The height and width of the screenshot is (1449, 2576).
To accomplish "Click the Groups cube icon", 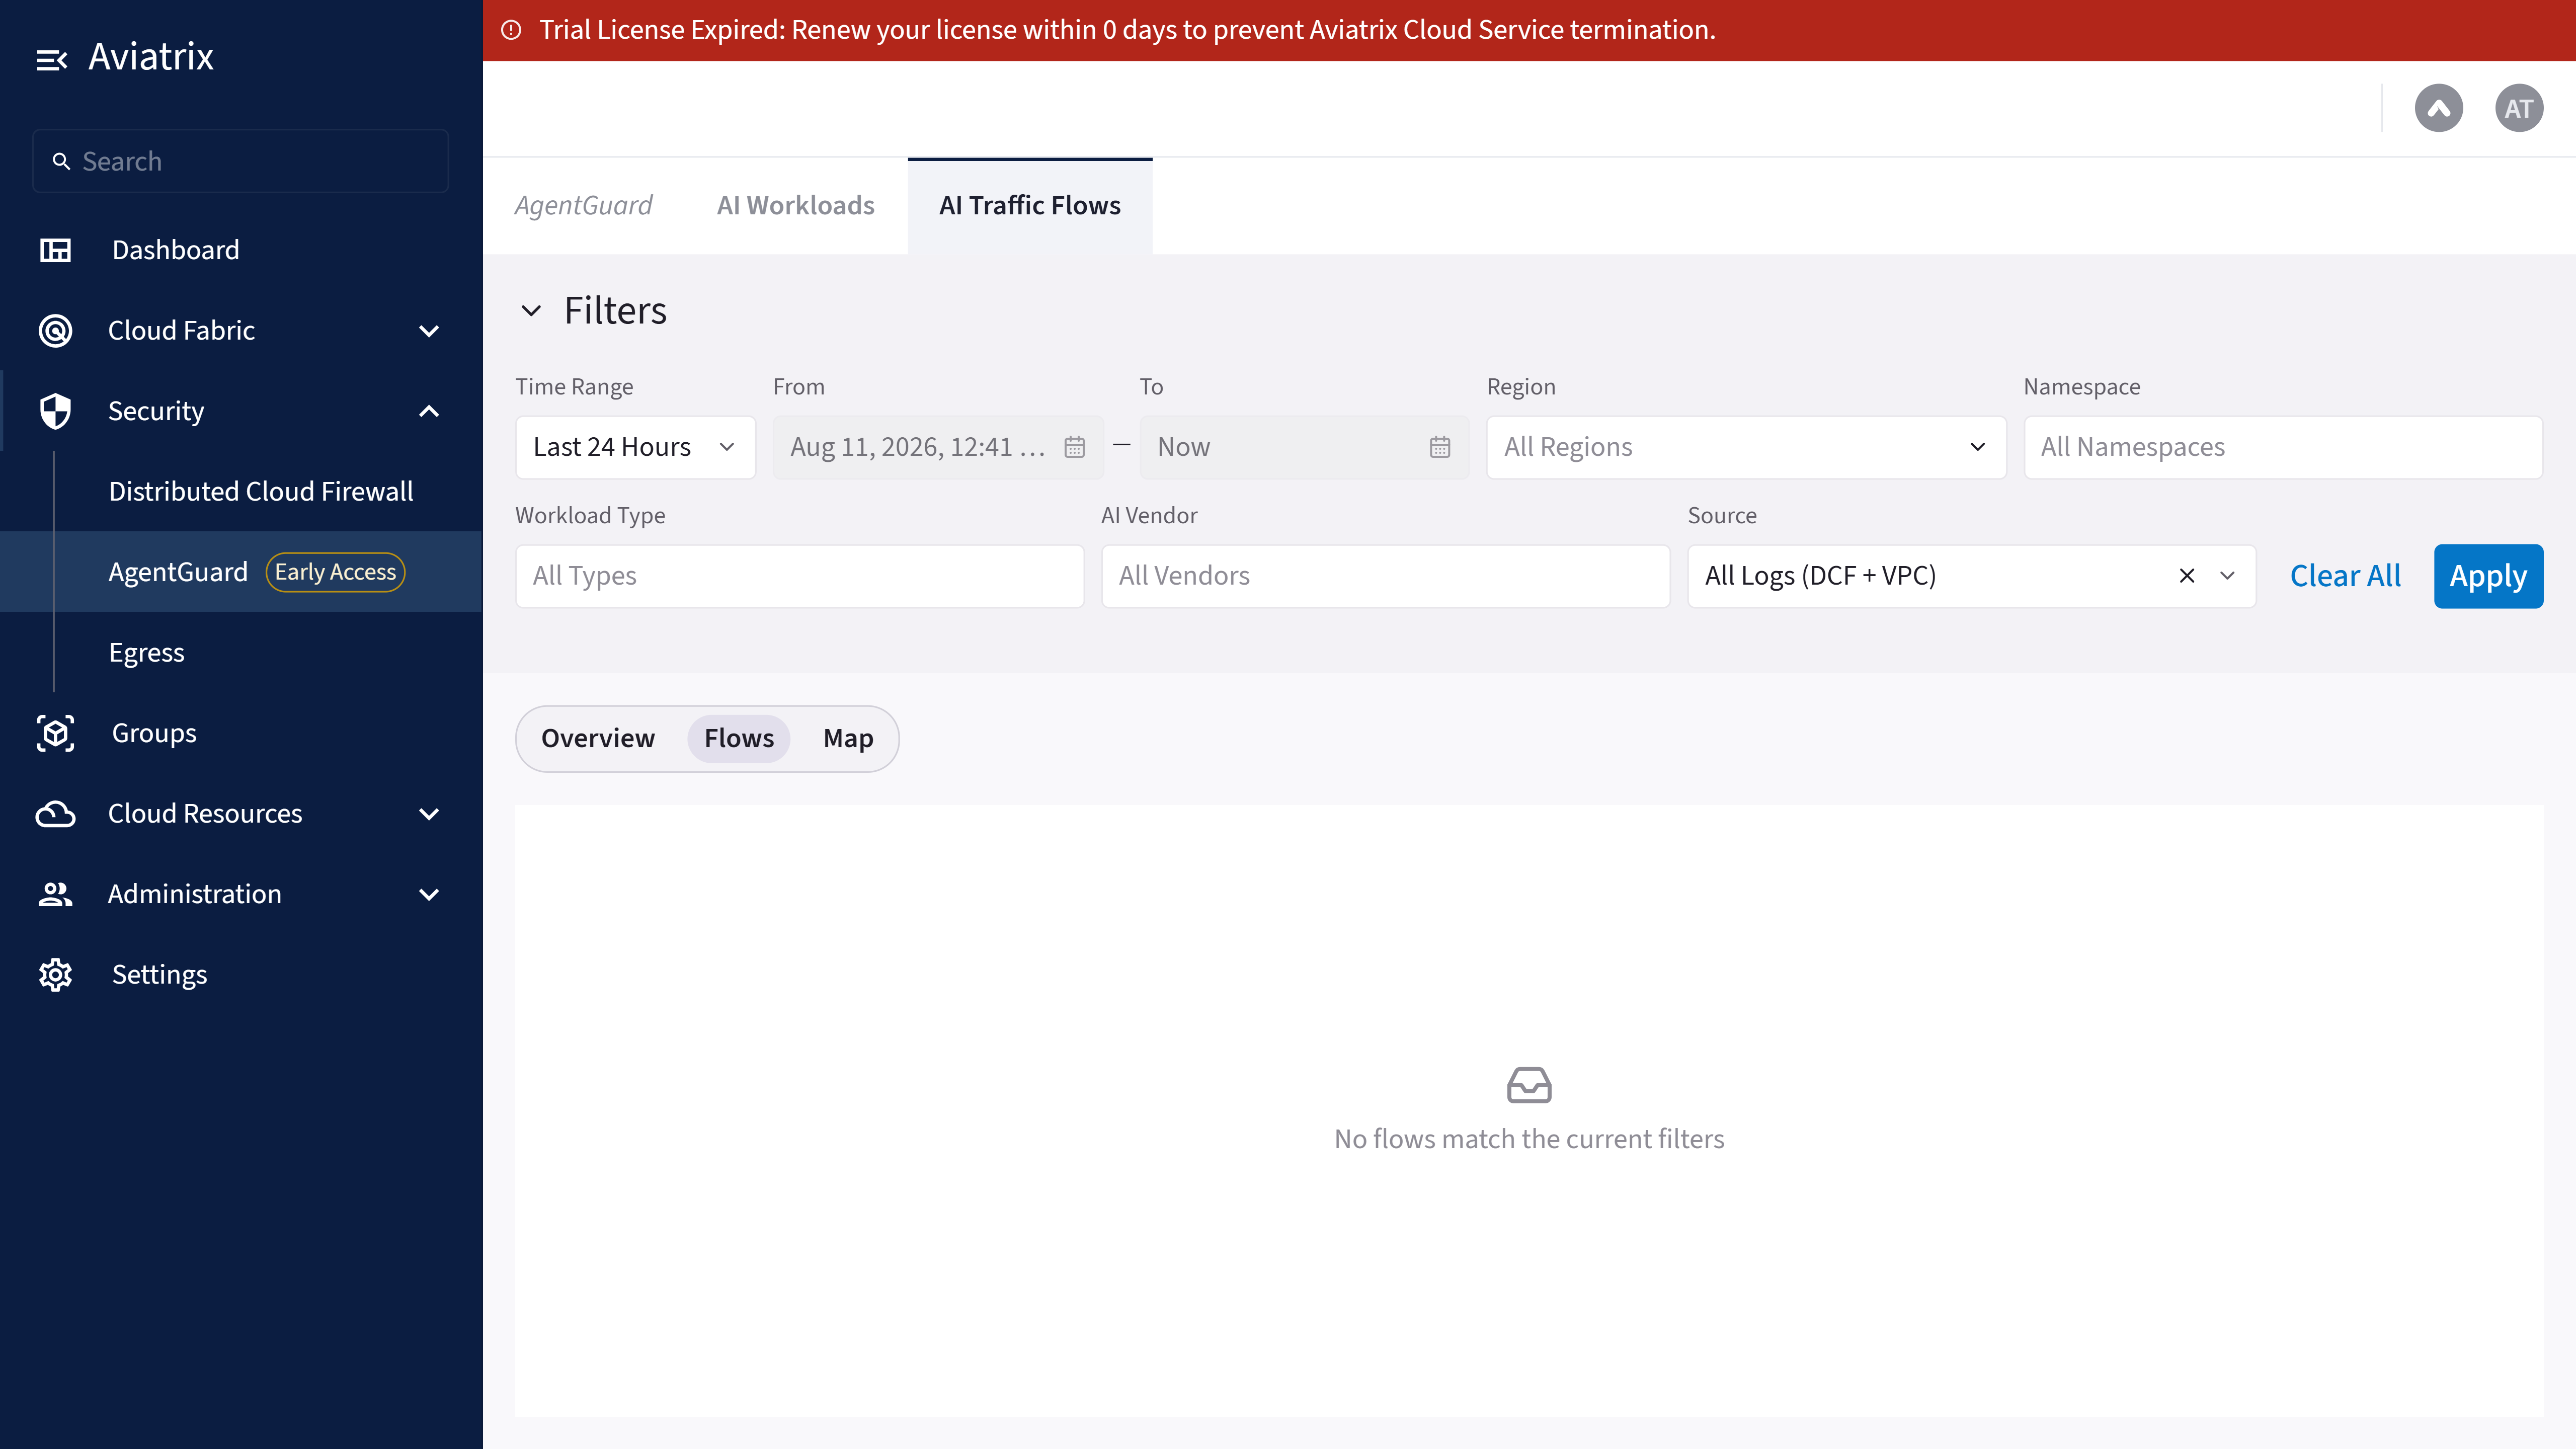I will point(55,733).
